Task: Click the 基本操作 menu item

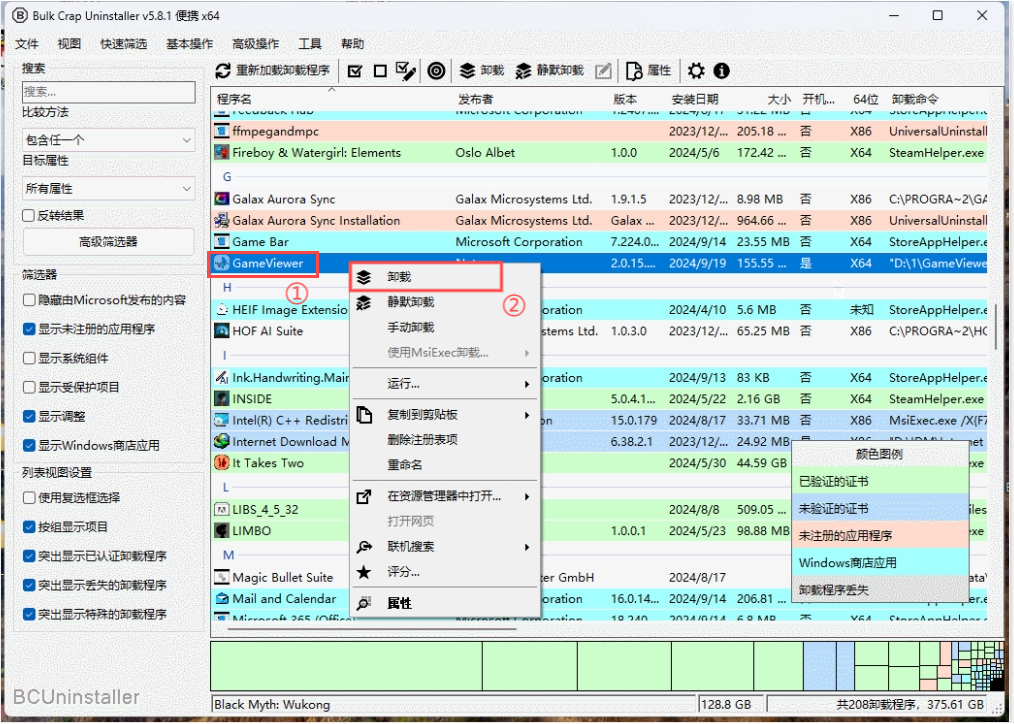Action: [189, 44]
